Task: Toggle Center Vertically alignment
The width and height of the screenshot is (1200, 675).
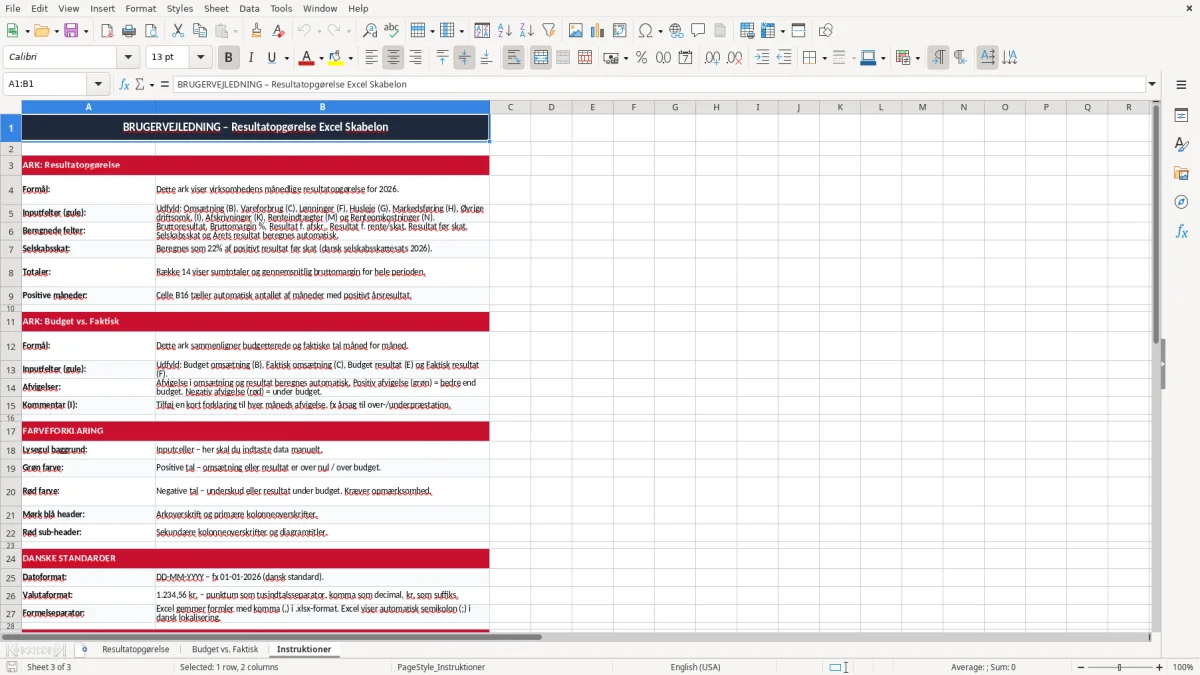Action: point(464,58)
